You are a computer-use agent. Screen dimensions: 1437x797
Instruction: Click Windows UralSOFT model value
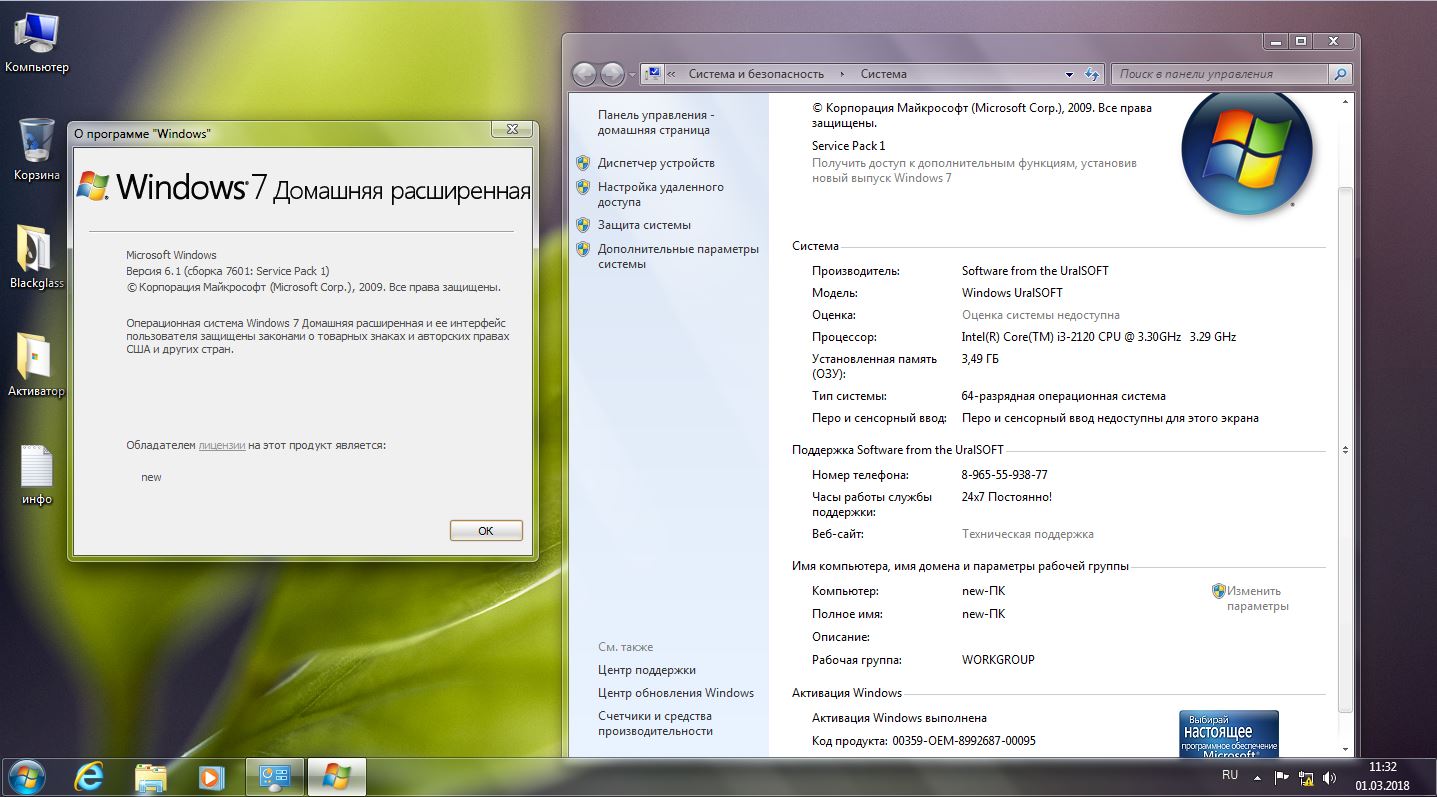(1012, 293)
